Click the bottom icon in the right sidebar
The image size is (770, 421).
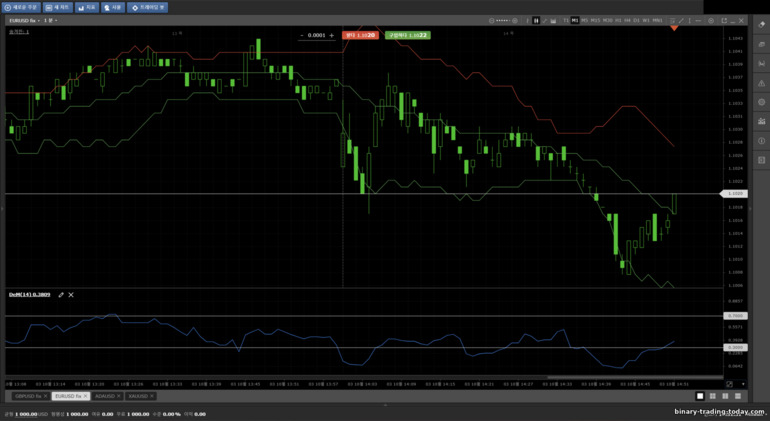point(762,160)
